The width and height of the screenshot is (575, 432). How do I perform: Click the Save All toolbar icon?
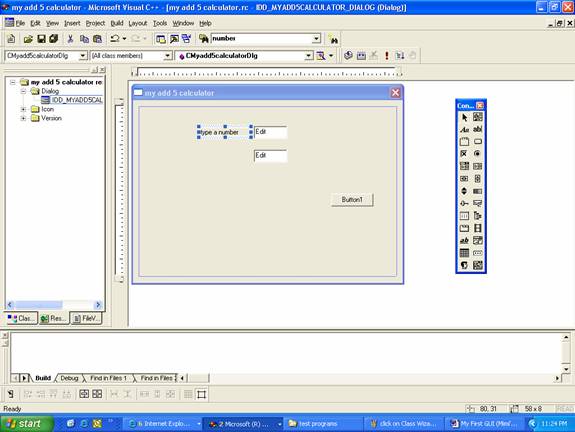[x=54, y=39]
